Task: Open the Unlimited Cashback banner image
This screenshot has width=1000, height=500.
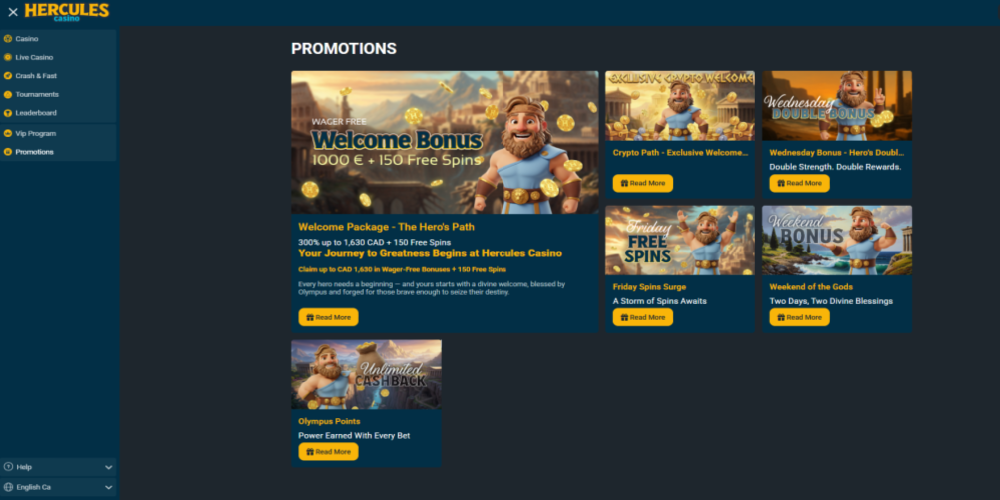Action: 367,374
